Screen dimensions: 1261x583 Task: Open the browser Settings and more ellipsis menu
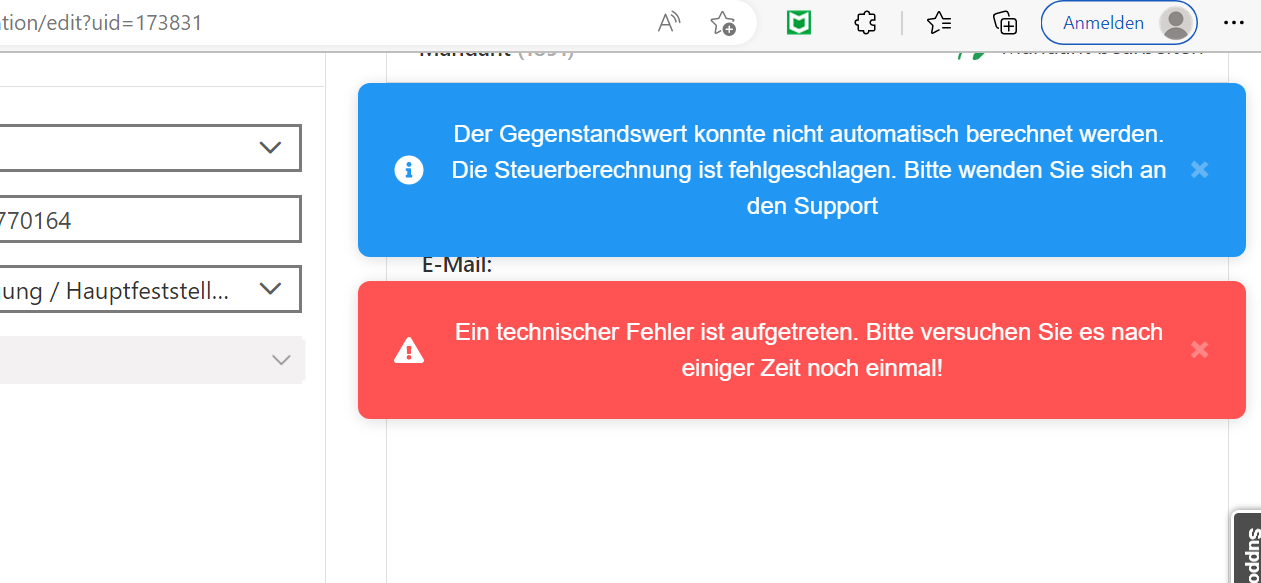[x=1234, y=23]
